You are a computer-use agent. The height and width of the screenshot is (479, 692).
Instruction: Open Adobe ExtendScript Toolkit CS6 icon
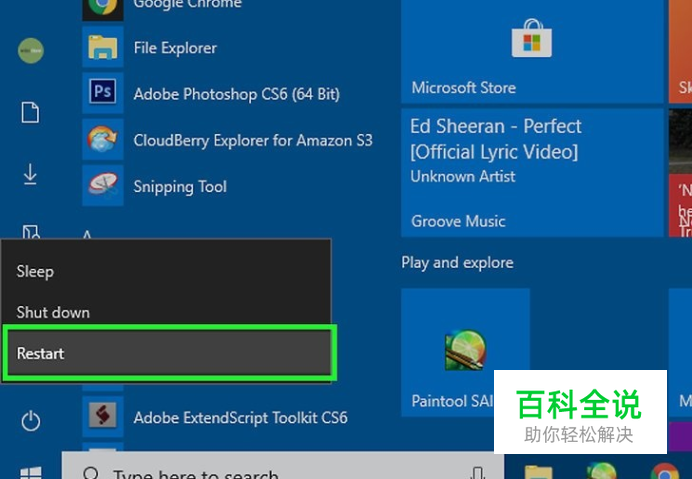[102, 416]
